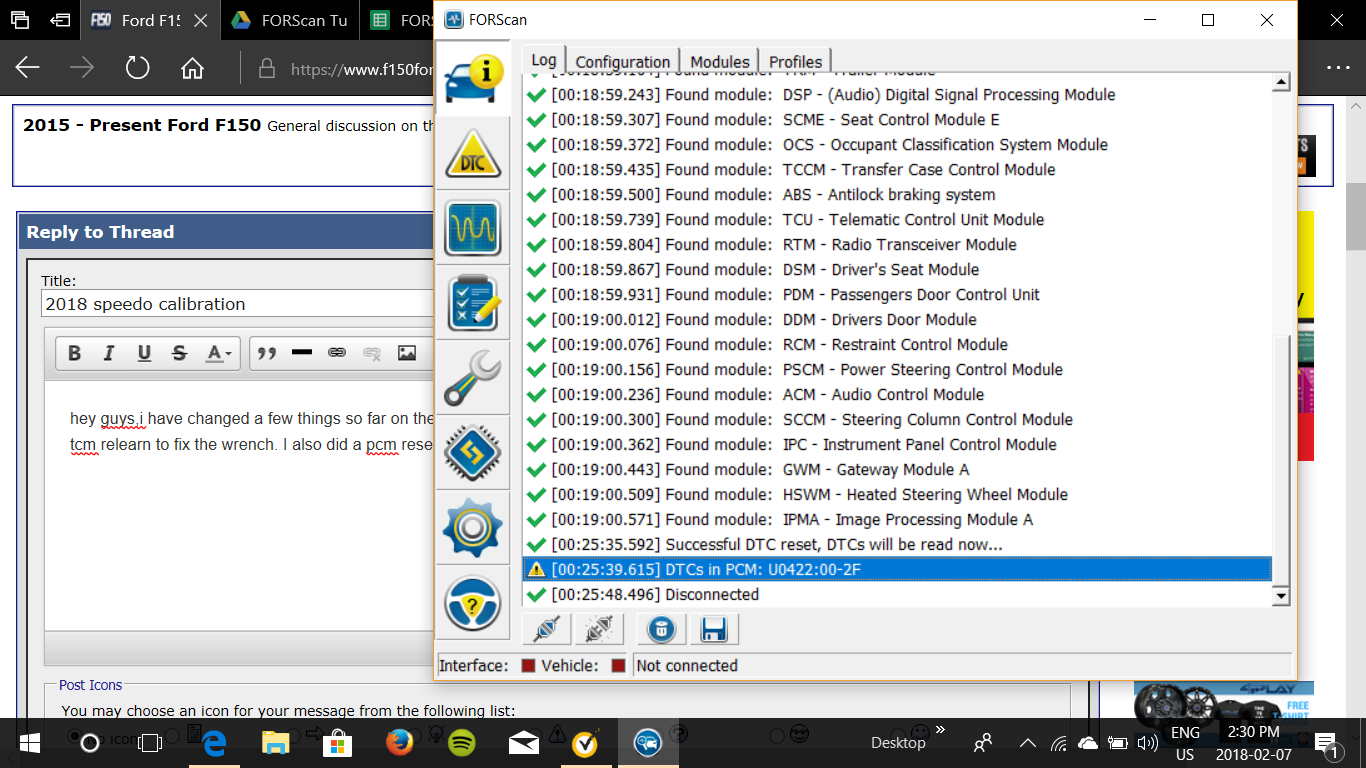This screenshot has width=1366, height=768.
Task: Open the Action Center notifications icon
Action: click(x=1325, y=743)
